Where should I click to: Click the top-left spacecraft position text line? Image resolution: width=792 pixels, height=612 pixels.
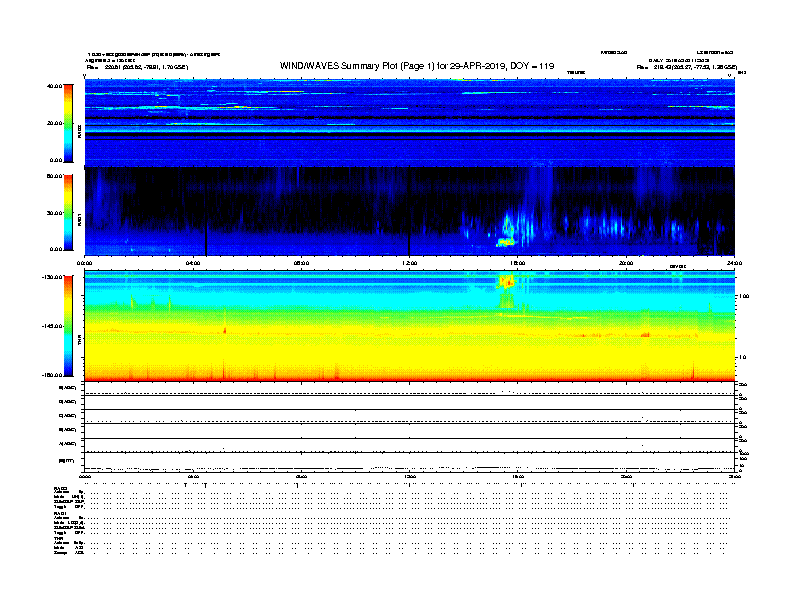coord(137,67)
